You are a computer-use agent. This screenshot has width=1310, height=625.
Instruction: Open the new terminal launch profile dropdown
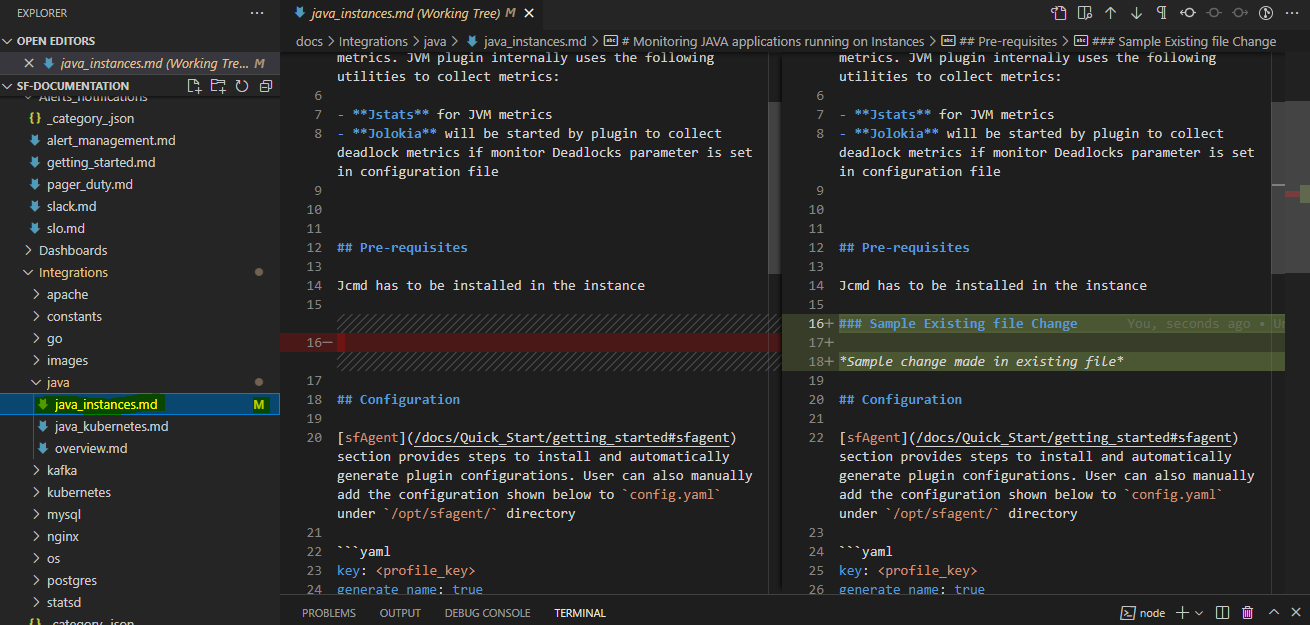point(1197,612)
